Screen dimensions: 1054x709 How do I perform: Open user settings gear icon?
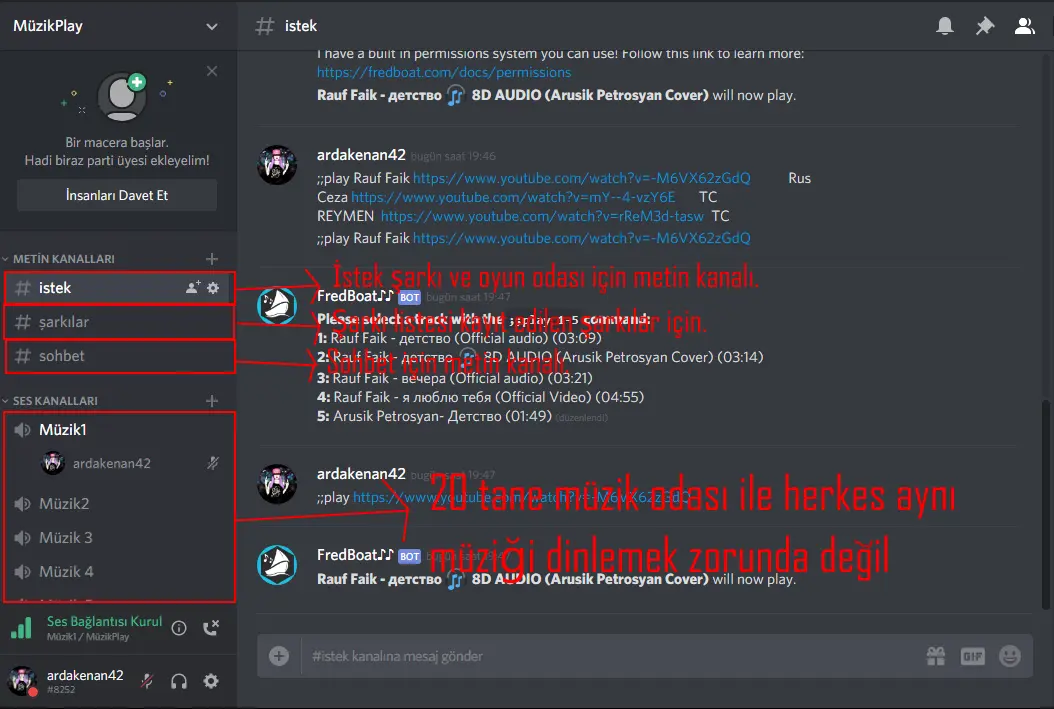[x=211, y=681]
